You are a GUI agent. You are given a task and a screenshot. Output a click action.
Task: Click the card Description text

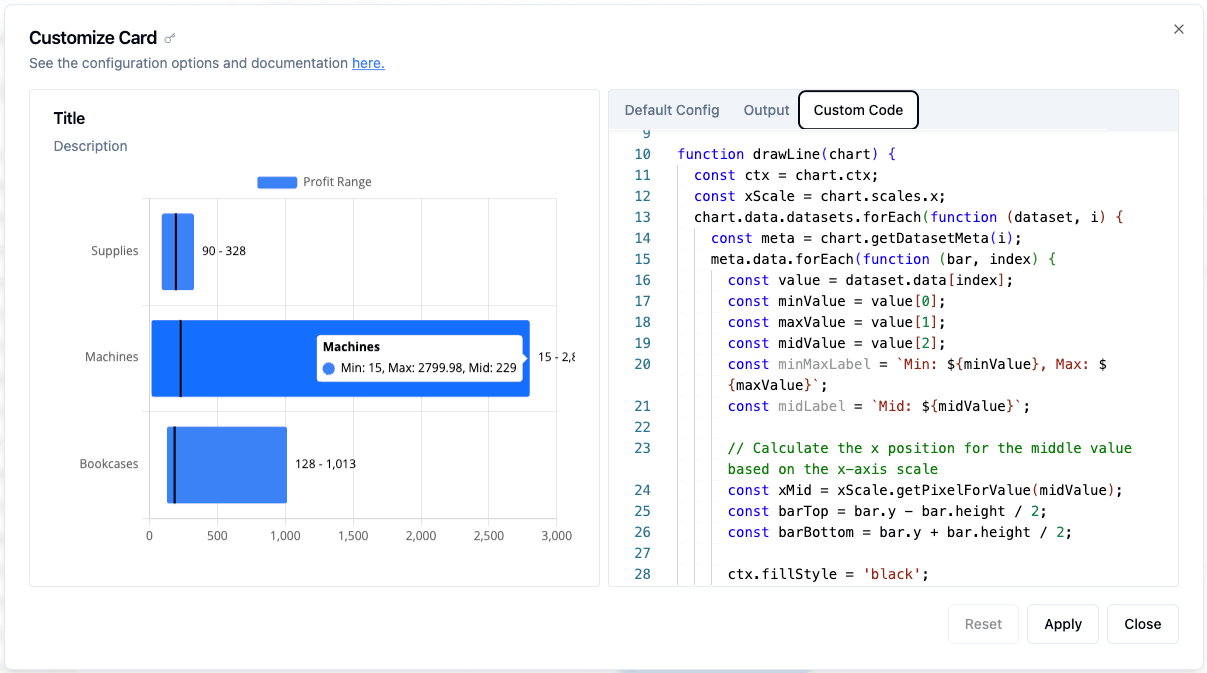pos(90,146)
